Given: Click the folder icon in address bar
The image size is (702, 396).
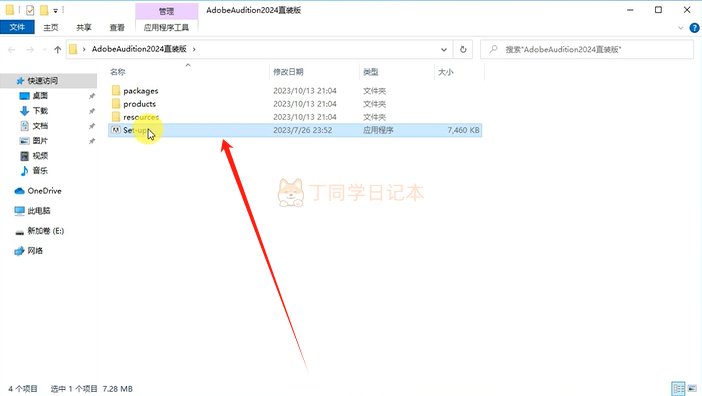Looking at the screenshot, I should [x=73, y=49].
